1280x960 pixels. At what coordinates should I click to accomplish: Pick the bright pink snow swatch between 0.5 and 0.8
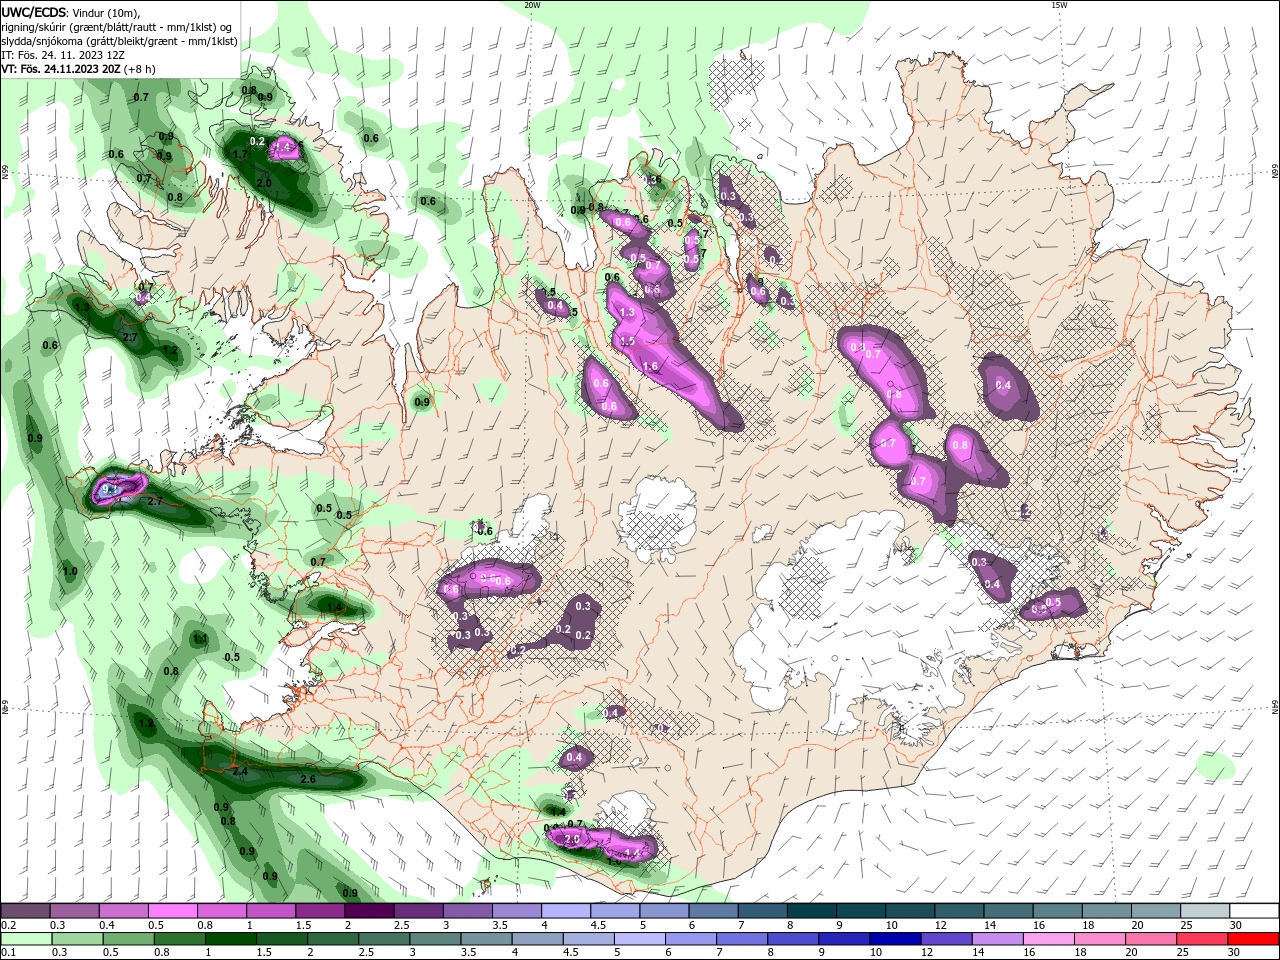[172, 911]
